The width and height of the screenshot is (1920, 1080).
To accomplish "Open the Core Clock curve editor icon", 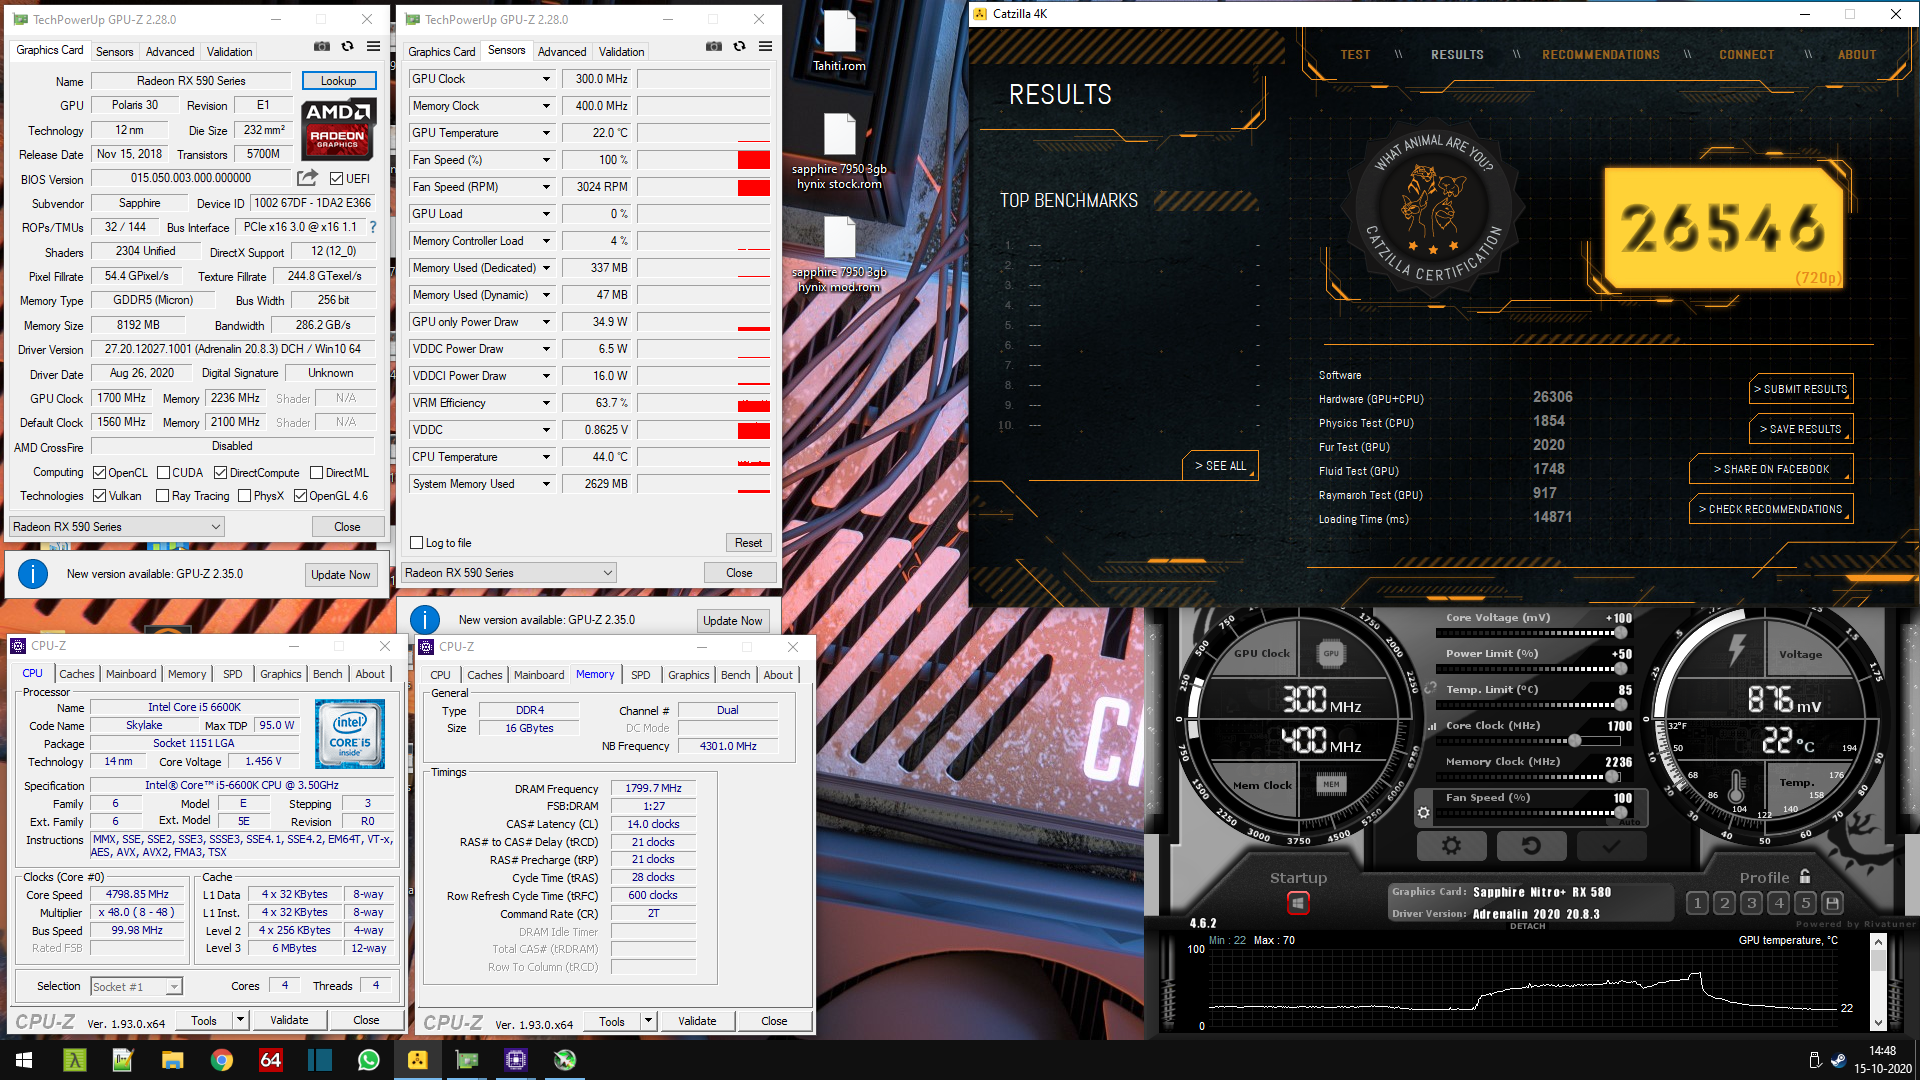I will [x=1431, y=726].
